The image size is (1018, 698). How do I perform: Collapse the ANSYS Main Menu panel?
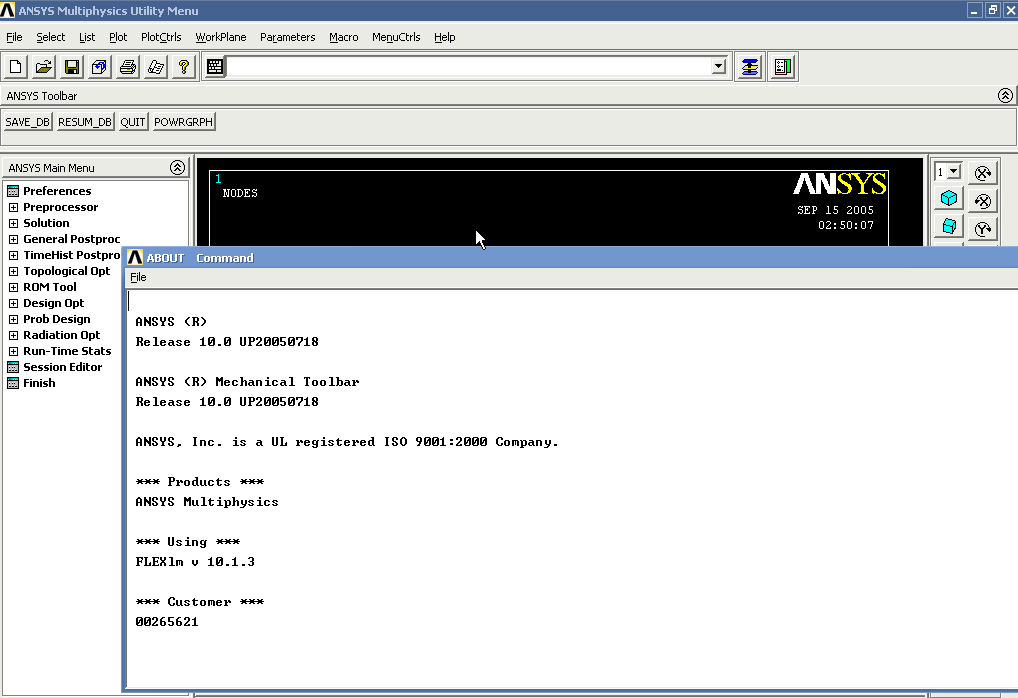pos(177,168)
